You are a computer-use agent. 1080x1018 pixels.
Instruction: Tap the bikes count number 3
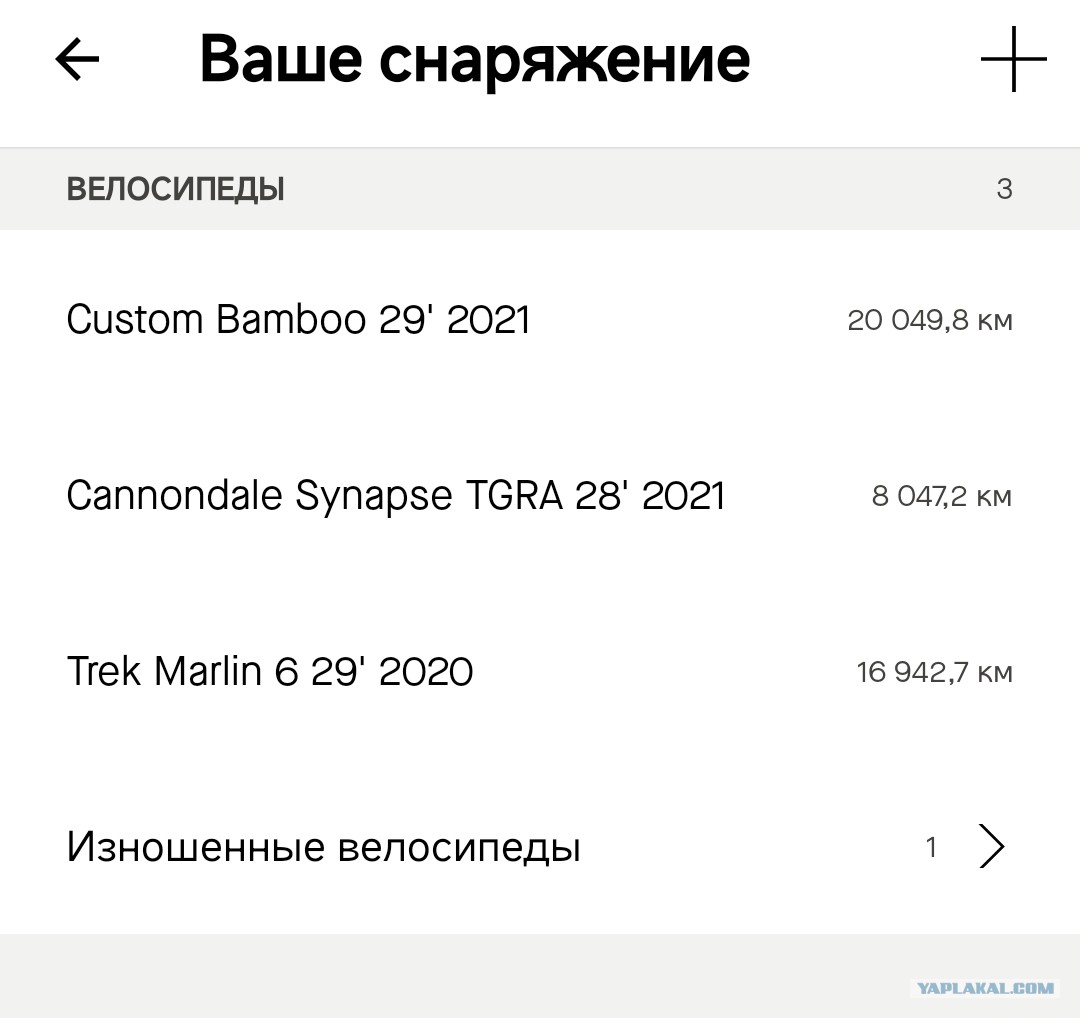(1004, 189)
